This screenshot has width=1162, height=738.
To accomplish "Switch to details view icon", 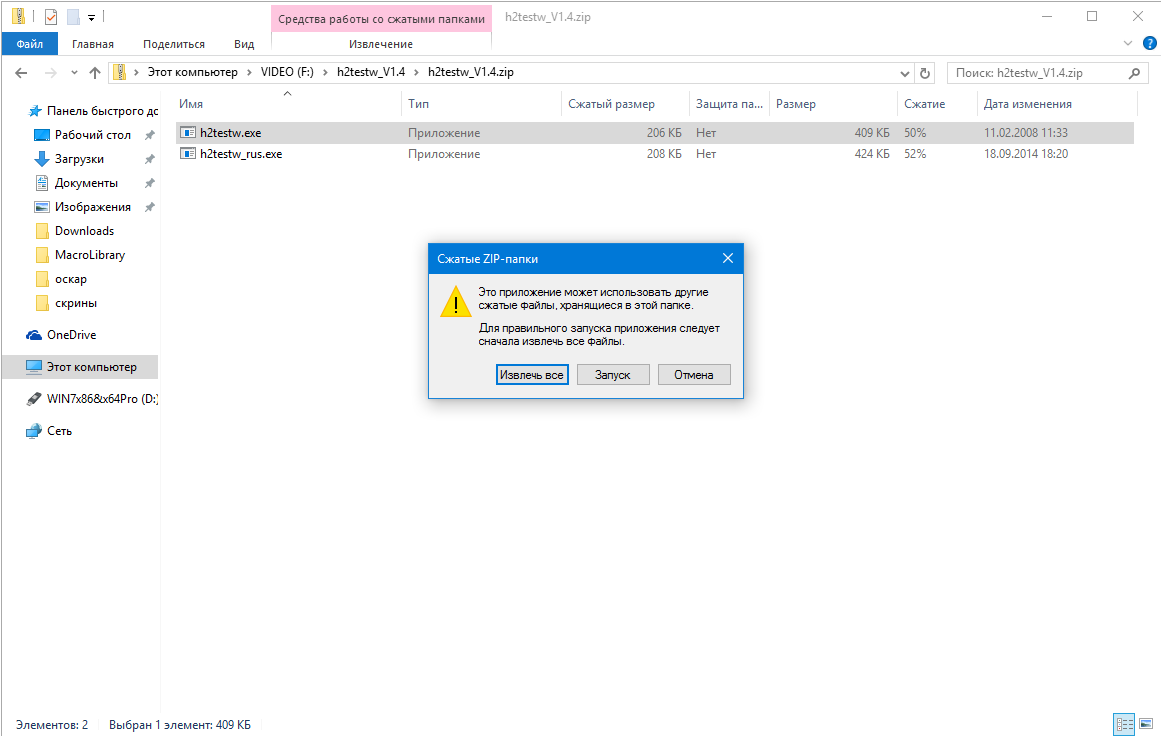I will 1124,724.
